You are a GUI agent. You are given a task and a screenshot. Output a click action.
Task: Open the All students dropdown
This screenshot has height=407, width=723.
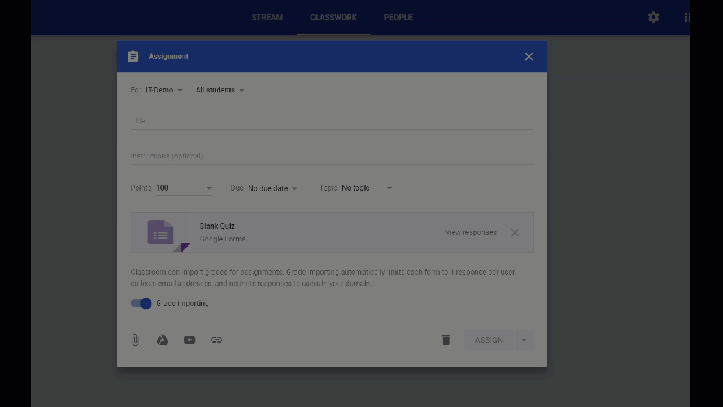coord(220,90)
